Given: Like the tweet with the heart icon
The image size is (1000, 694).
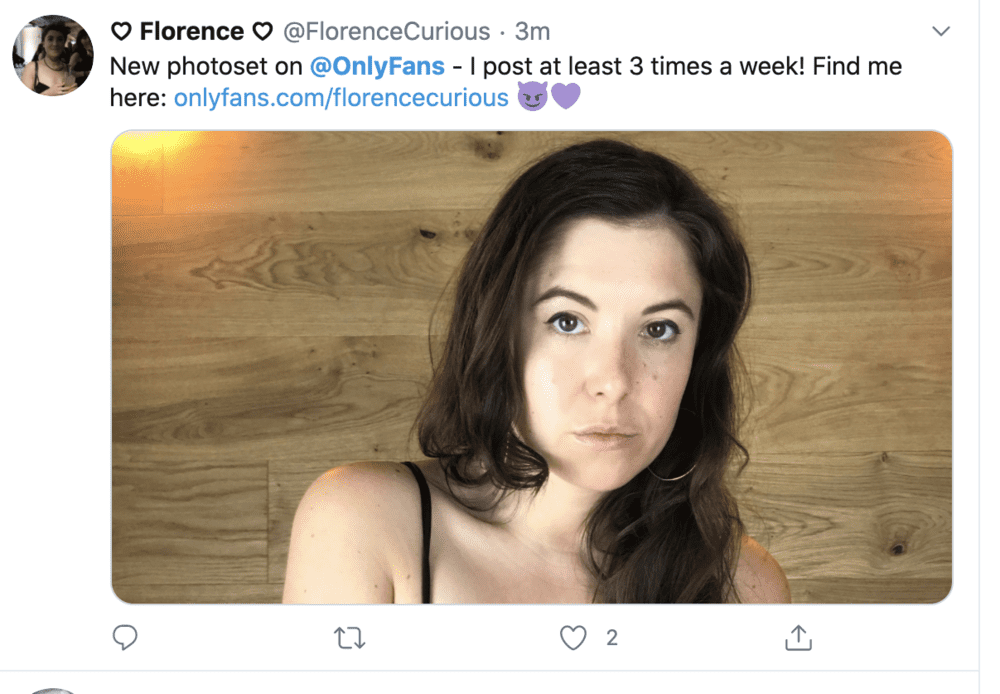Looking at the screenshot, I should pyautogui.click(x=573, y=638).
